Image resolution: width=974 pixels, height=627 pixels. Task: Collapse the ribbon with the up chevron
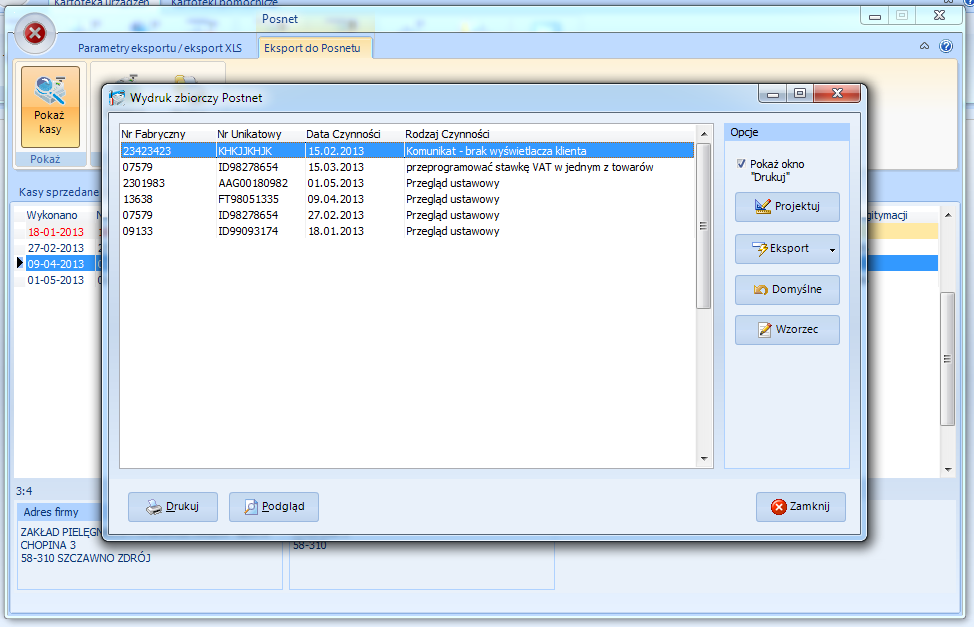924,46
